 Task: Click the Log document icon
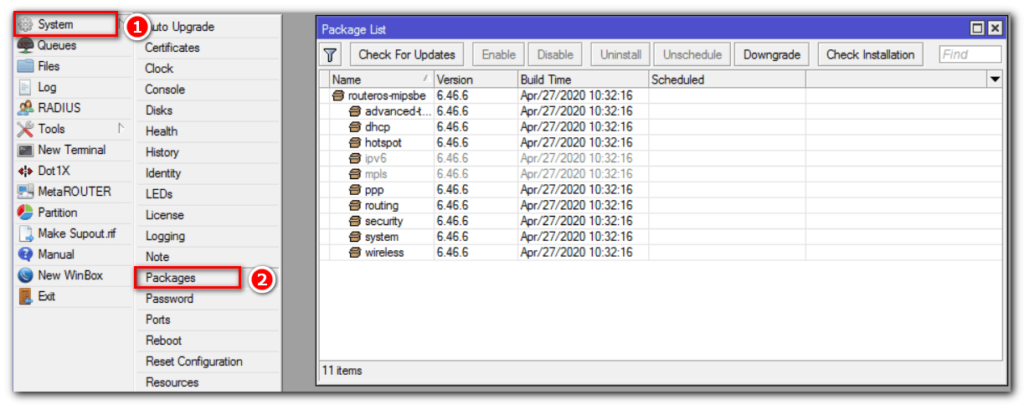(x=25, y=88)
